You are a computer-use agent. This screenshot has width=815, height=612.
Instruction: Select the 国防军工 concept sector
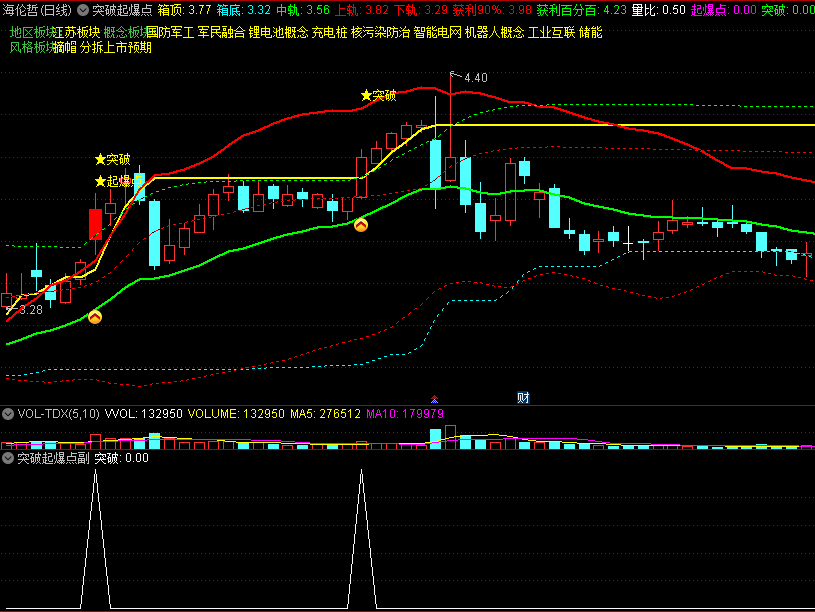tap(170, 33)
